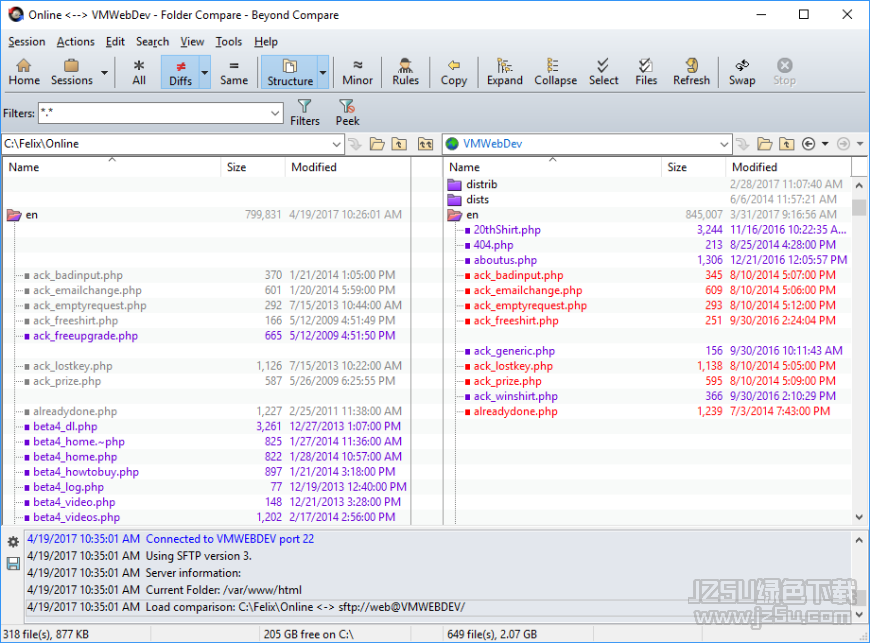The width and height of the screenshot is (870, 643).
Task: Click the Select checkmark icon
Action: (x=603, y=72)
